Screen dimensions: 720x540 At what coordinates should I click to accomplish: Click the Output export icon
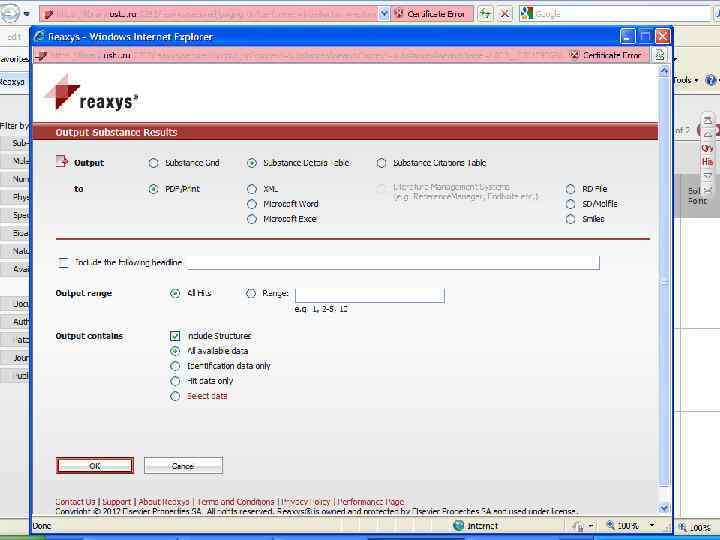(x=62, y=161)
